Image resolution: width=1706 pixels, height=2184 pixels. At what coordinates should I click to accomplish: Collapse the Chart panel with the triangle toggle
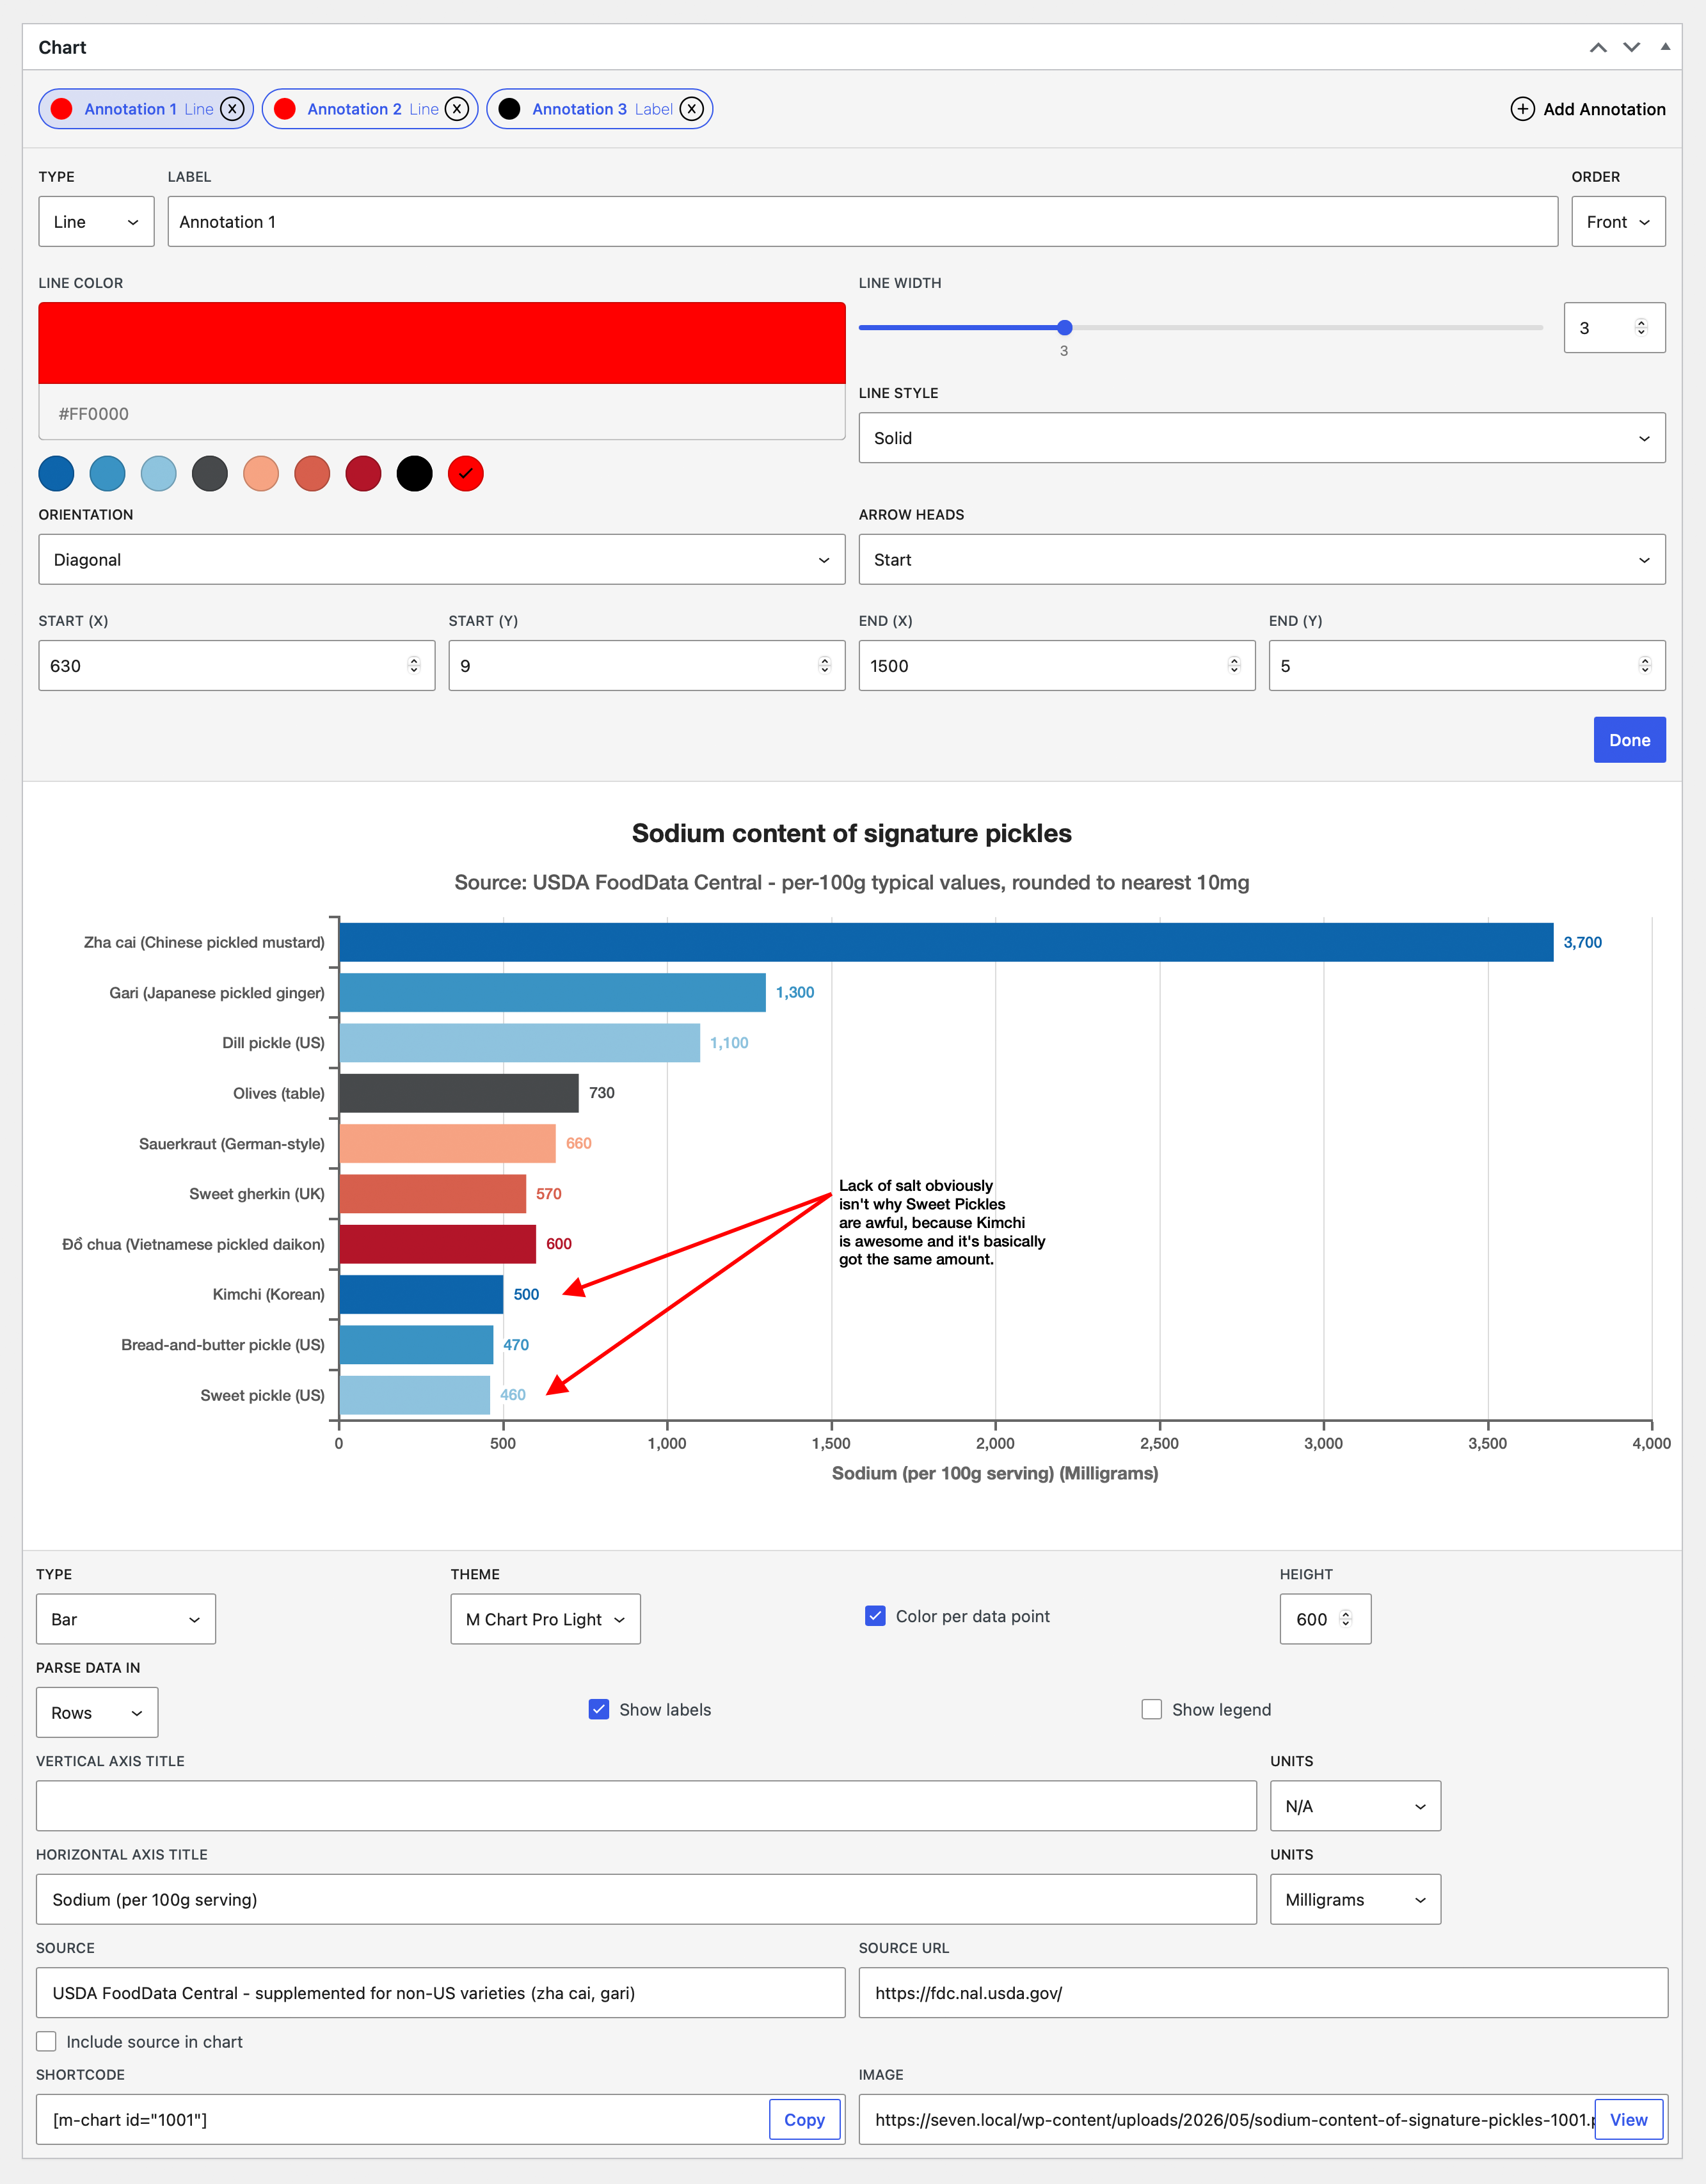[x=1665, y=46]
